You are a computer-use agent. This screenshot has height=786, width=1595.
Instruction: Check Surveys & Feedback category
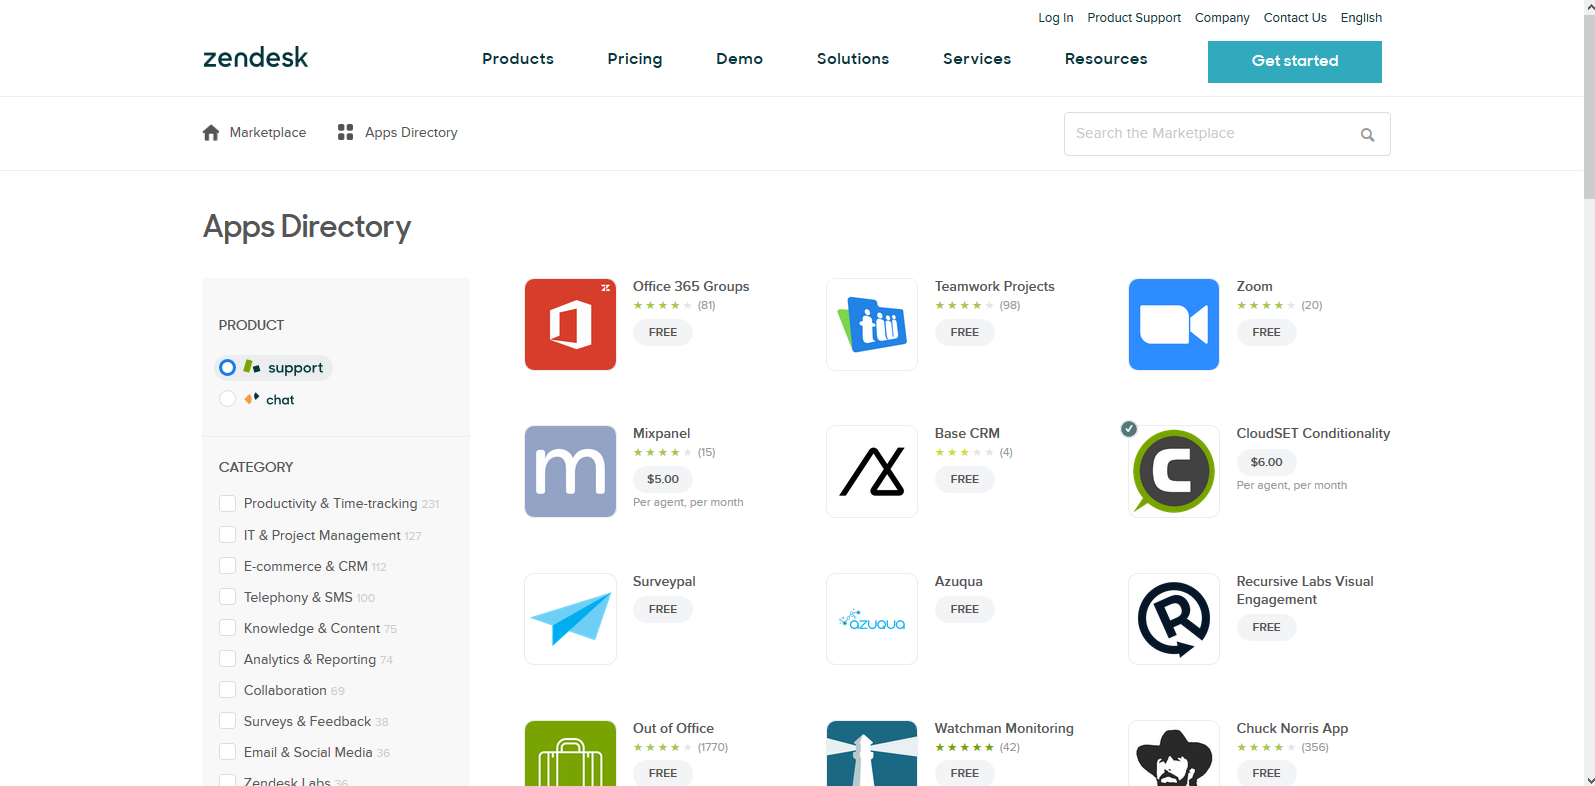(x=227, y=721)
